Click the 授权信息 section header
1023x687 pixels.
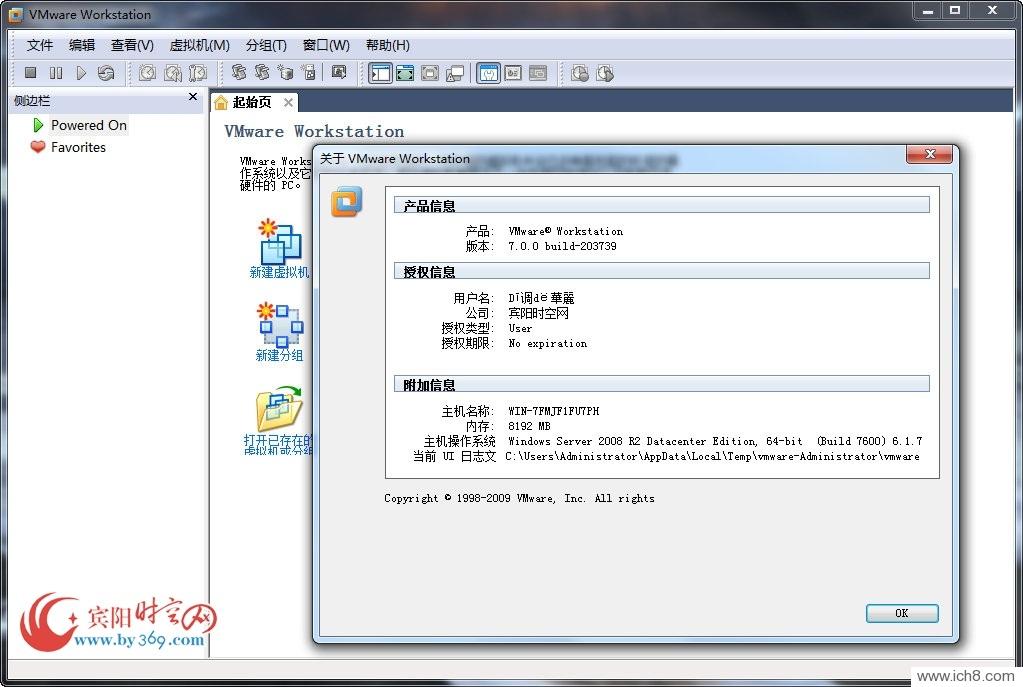tap(662, 271)
